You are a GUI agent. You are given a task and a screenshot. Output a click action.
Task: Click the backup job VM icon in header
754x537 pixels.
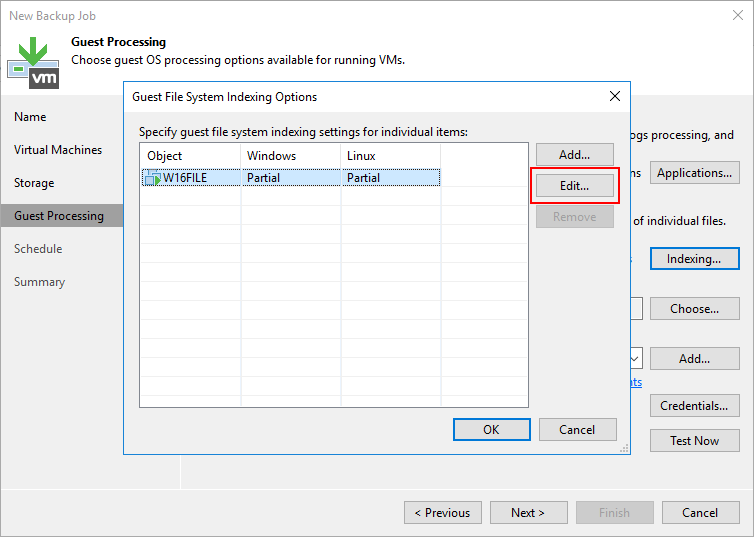(33, 60)
